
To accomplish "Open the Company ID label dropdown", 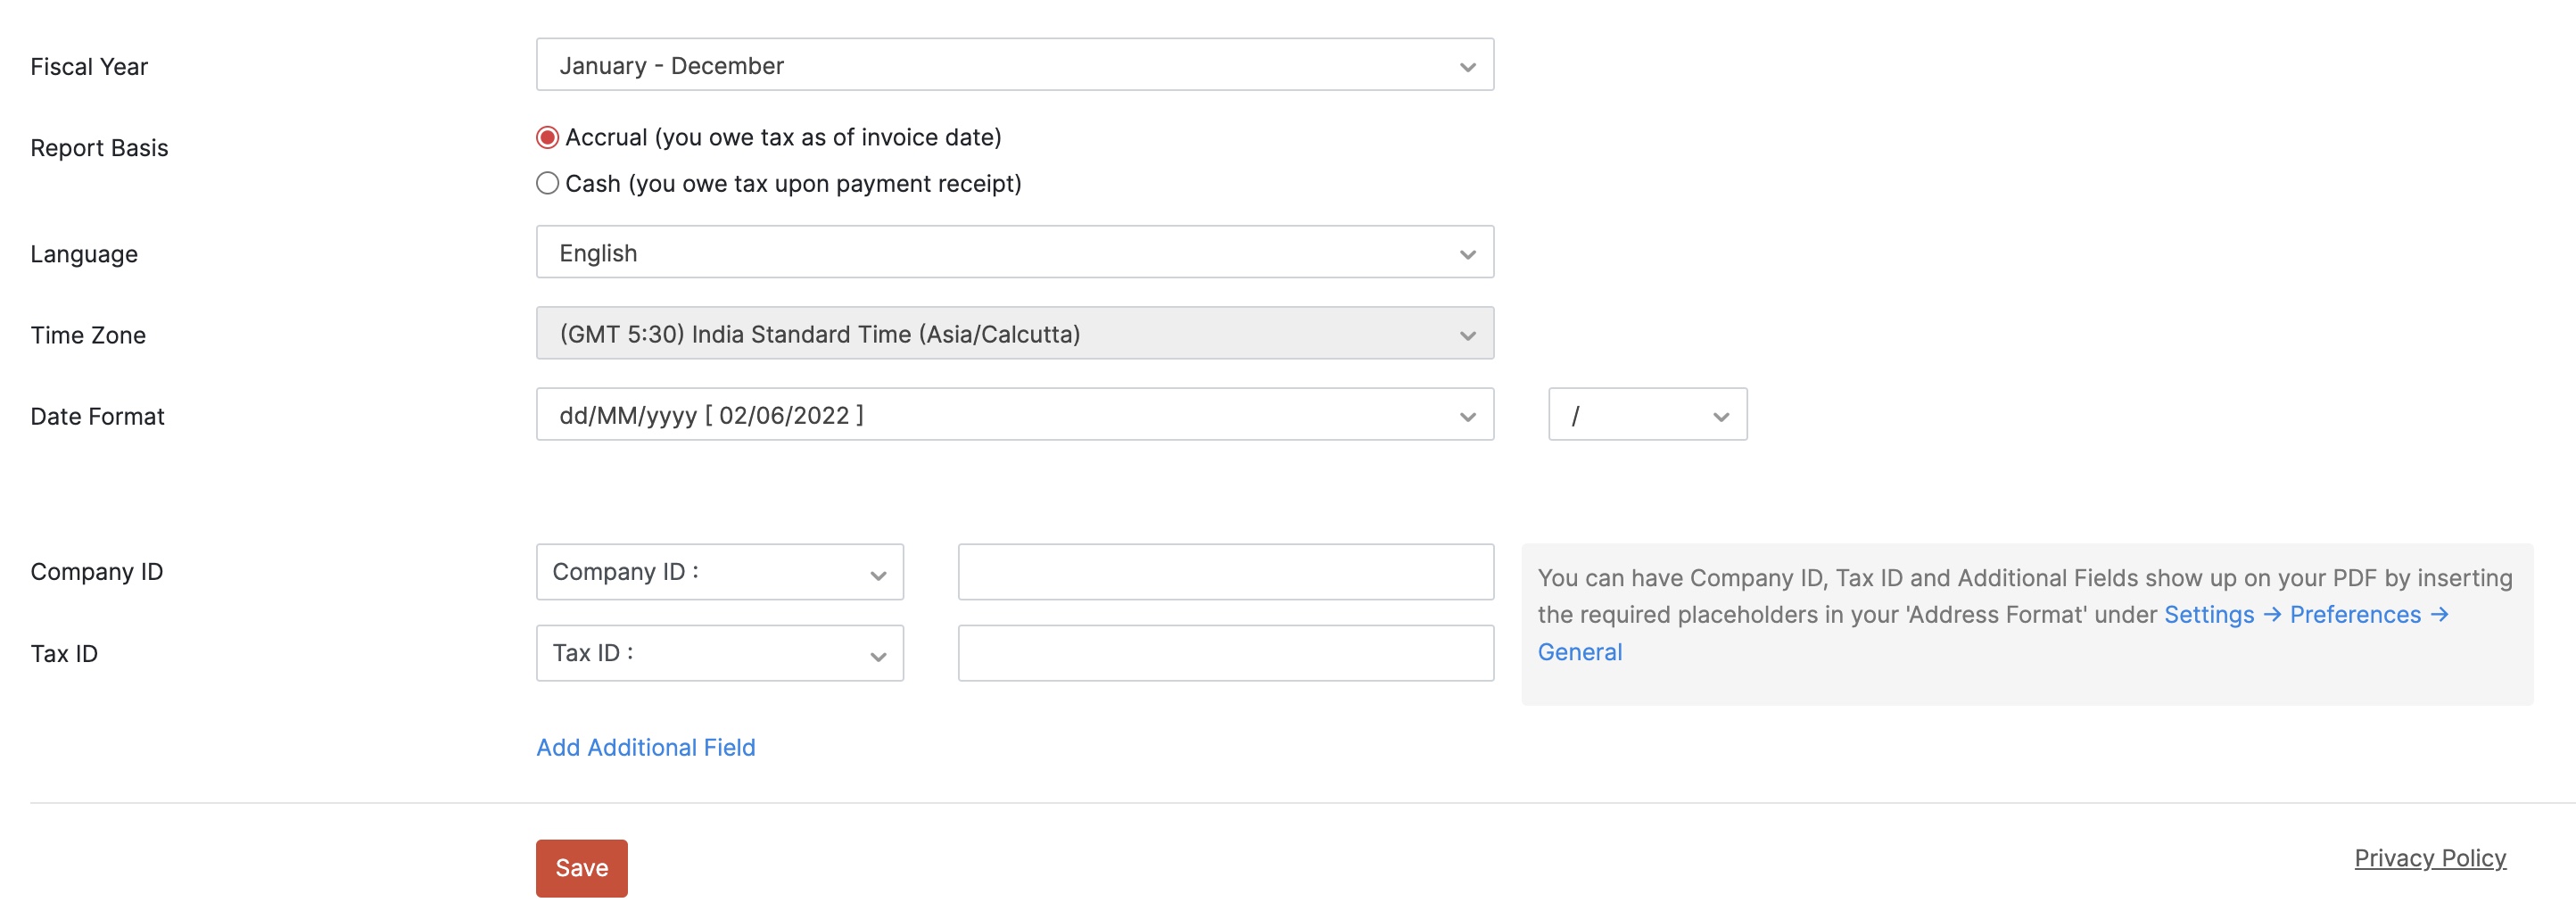I will (719, 572).
